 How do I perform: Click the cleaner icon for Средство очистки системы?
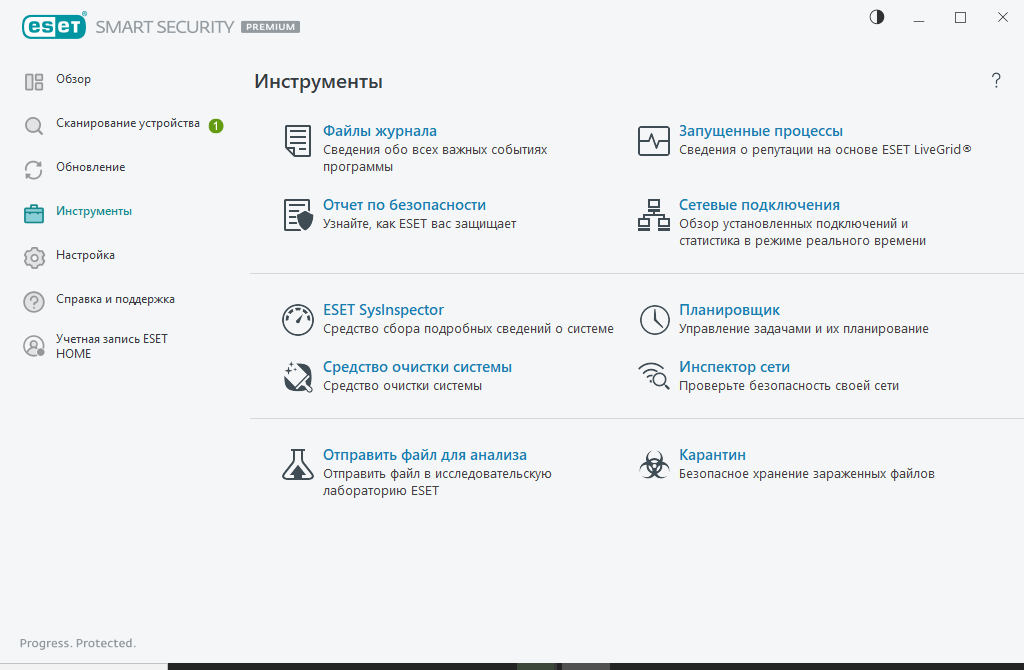pos(298,377)
